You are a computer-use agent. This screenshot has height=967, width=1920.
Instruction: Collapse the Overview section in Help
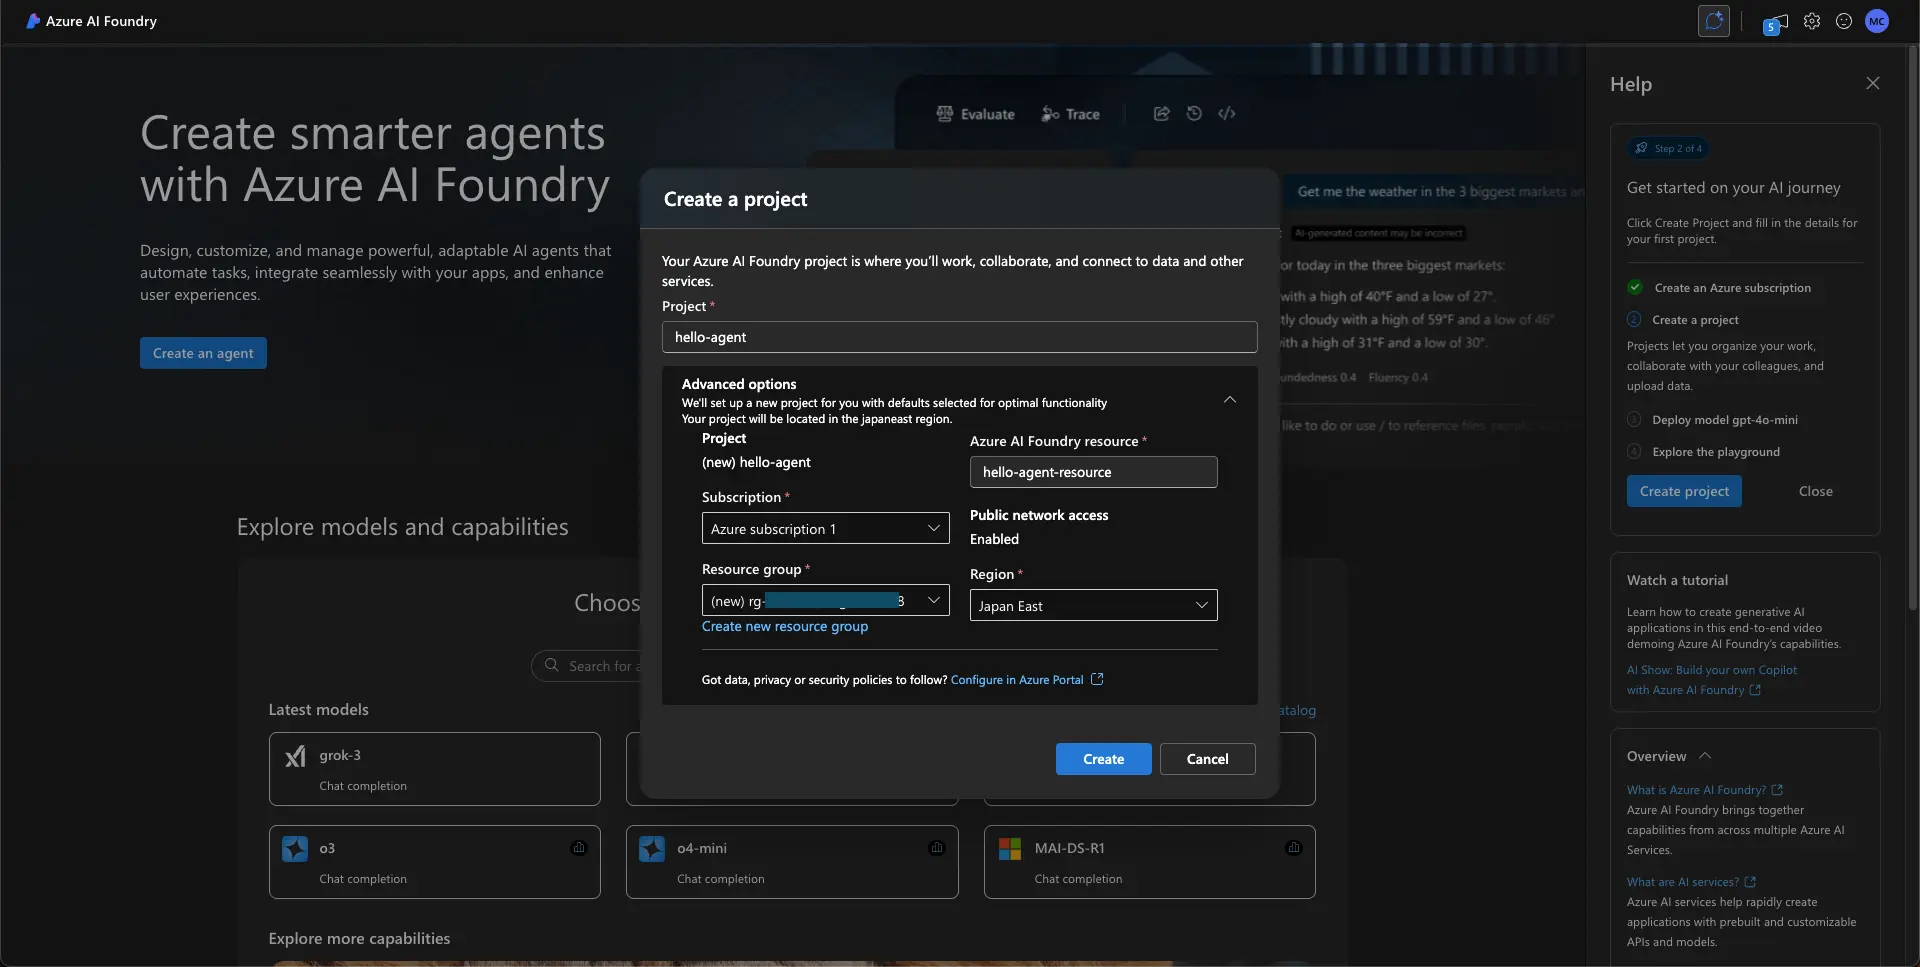(1705, 756)
